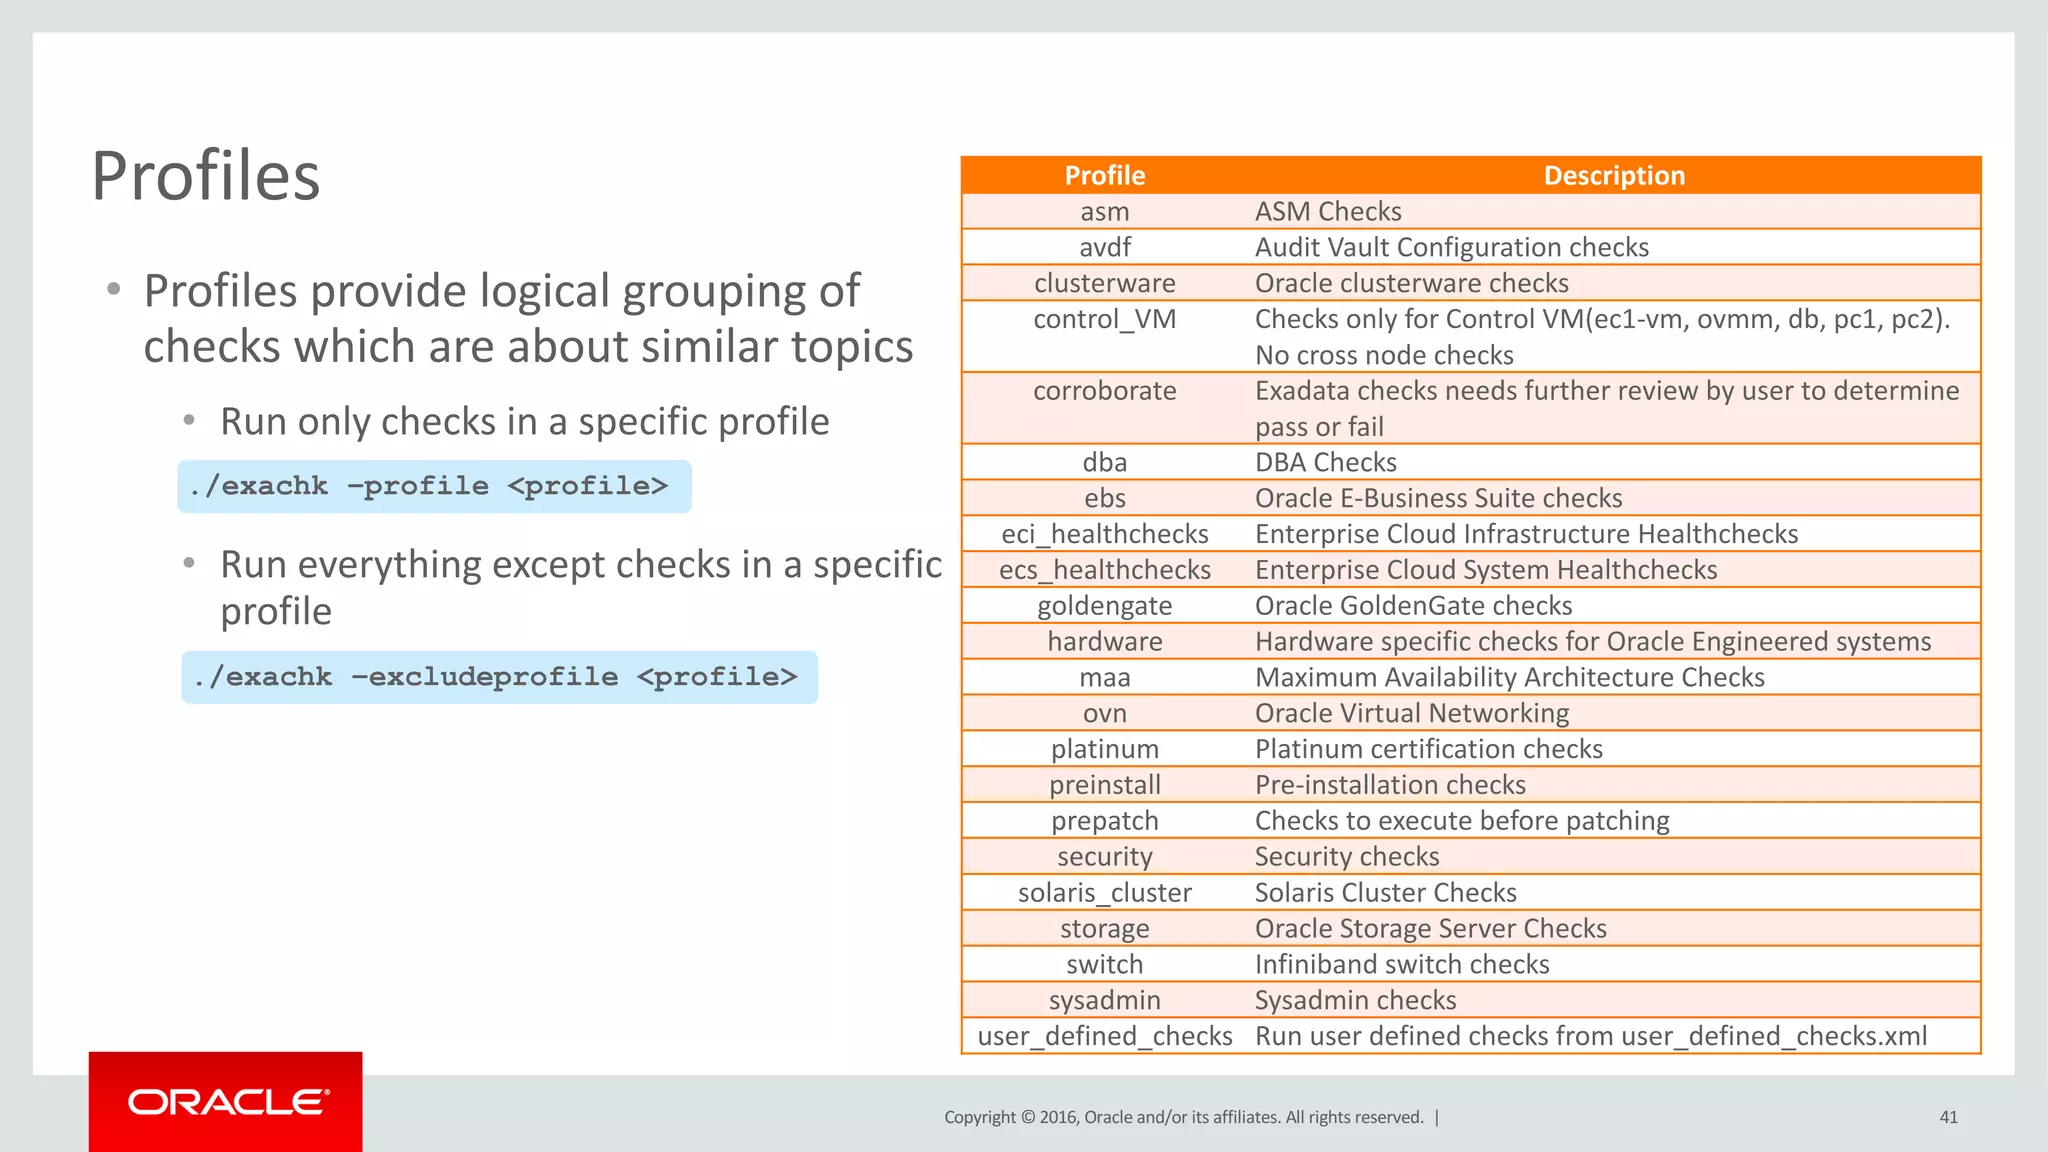Select the sysadmin profile cell
The width and height of the screenshot is (2048, 1152).
tap(1105, 1000)
